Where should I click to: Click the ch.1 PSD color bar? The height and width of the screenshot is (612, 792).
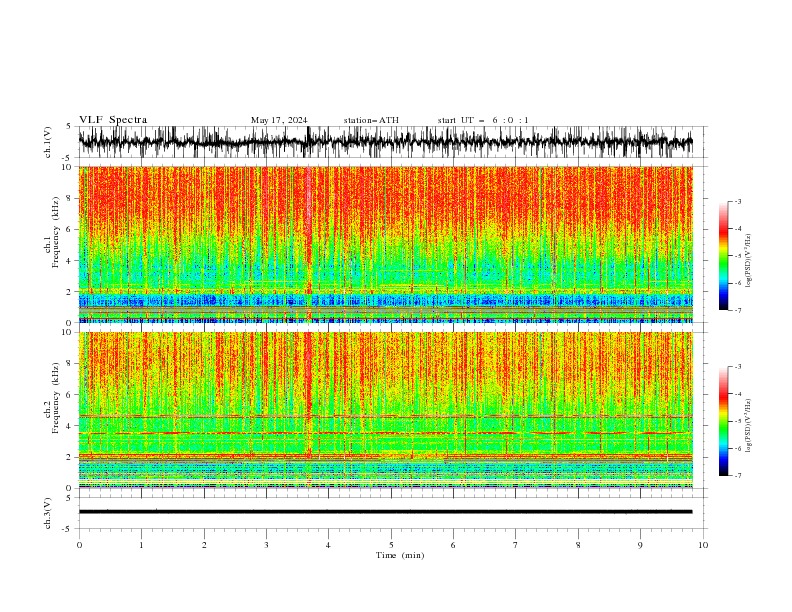(x=723, y=256)
